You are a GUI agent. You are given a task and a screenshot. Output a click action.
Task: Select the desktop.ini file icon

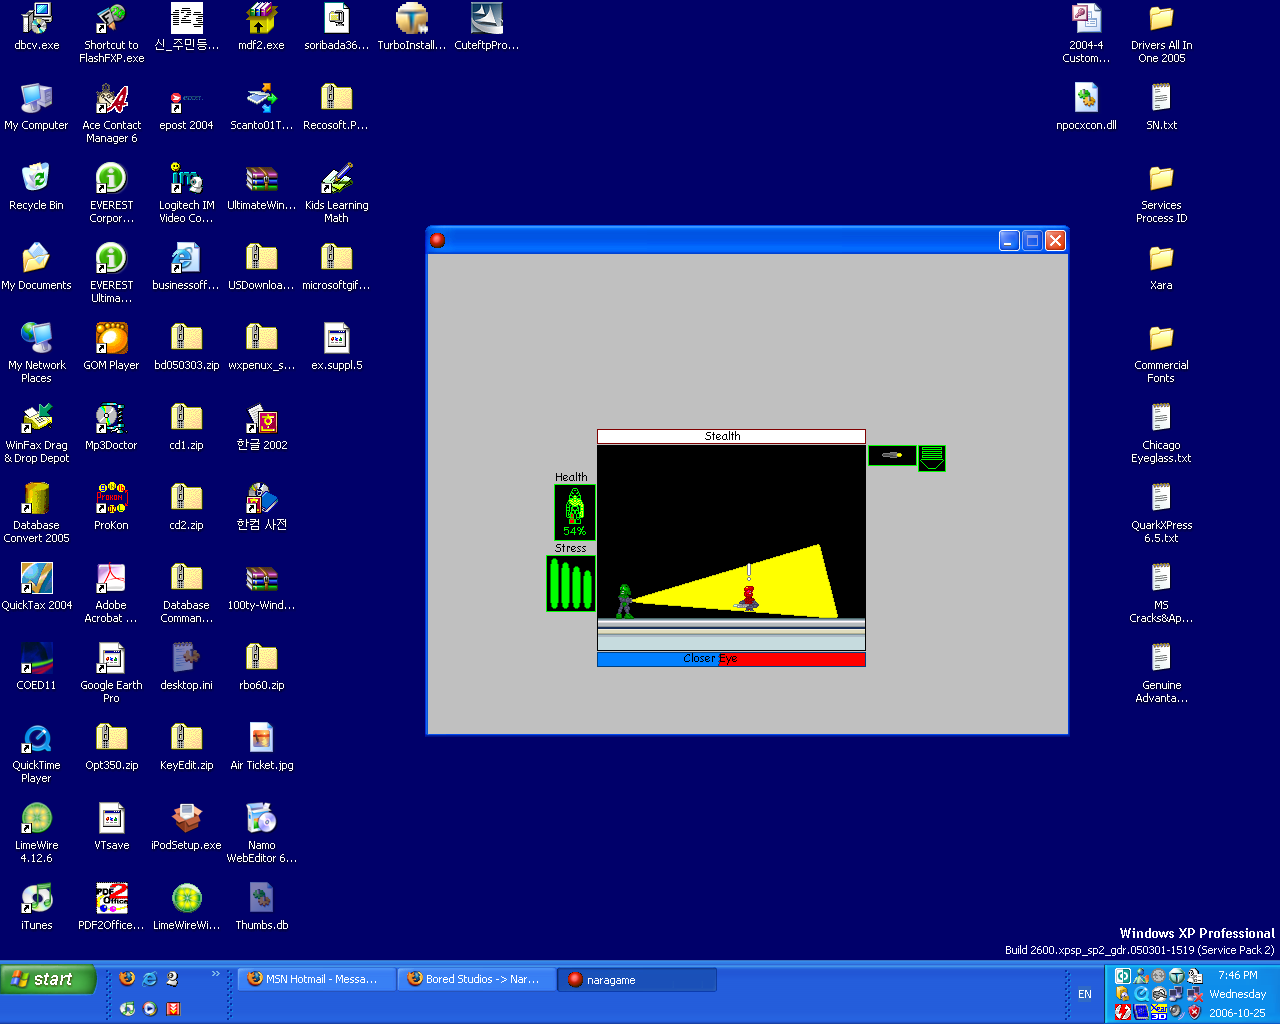tap(187, 666)
